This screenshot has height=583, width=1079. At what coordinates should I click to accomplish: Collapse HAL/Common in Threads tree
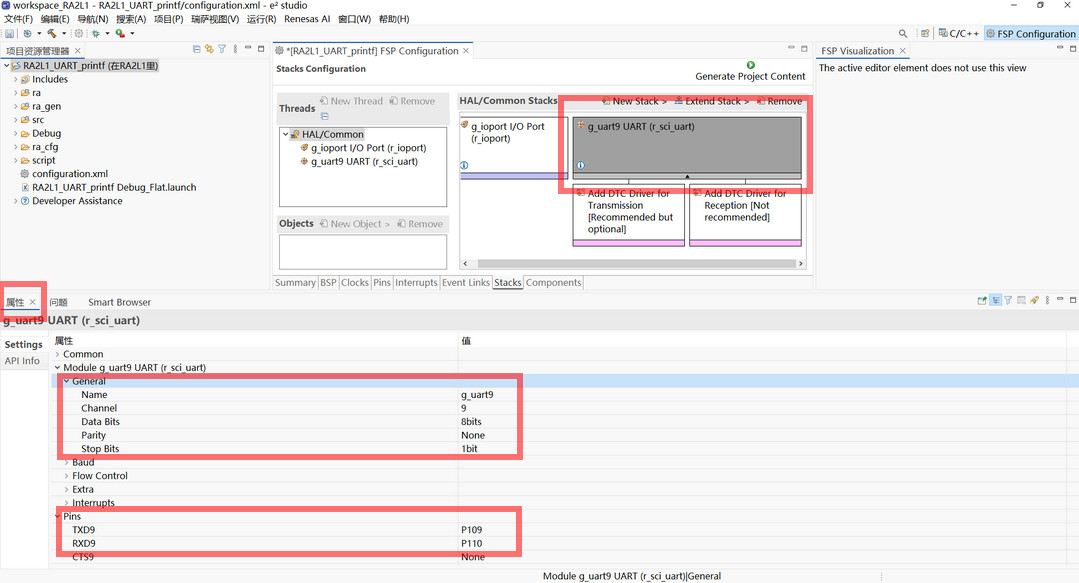(x=286, y=134)
